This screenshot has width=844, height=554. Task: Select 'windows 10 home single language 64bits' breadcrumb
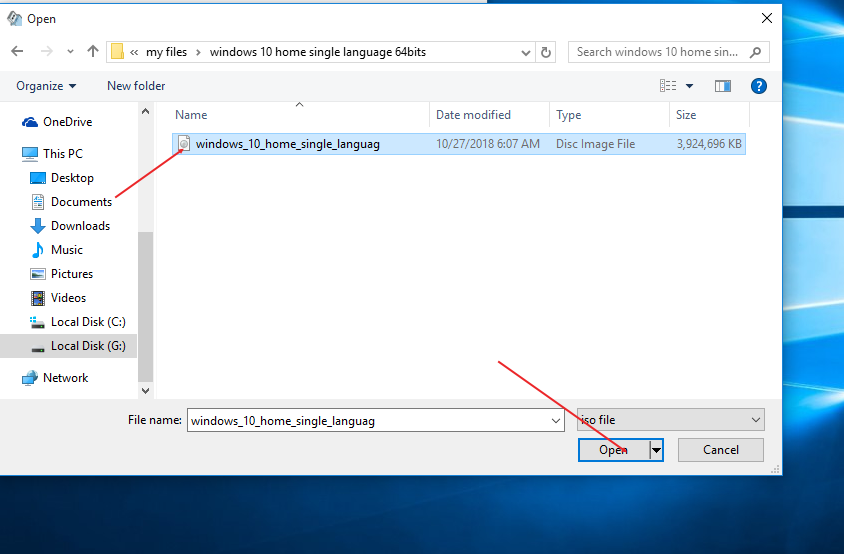(318, 52)
